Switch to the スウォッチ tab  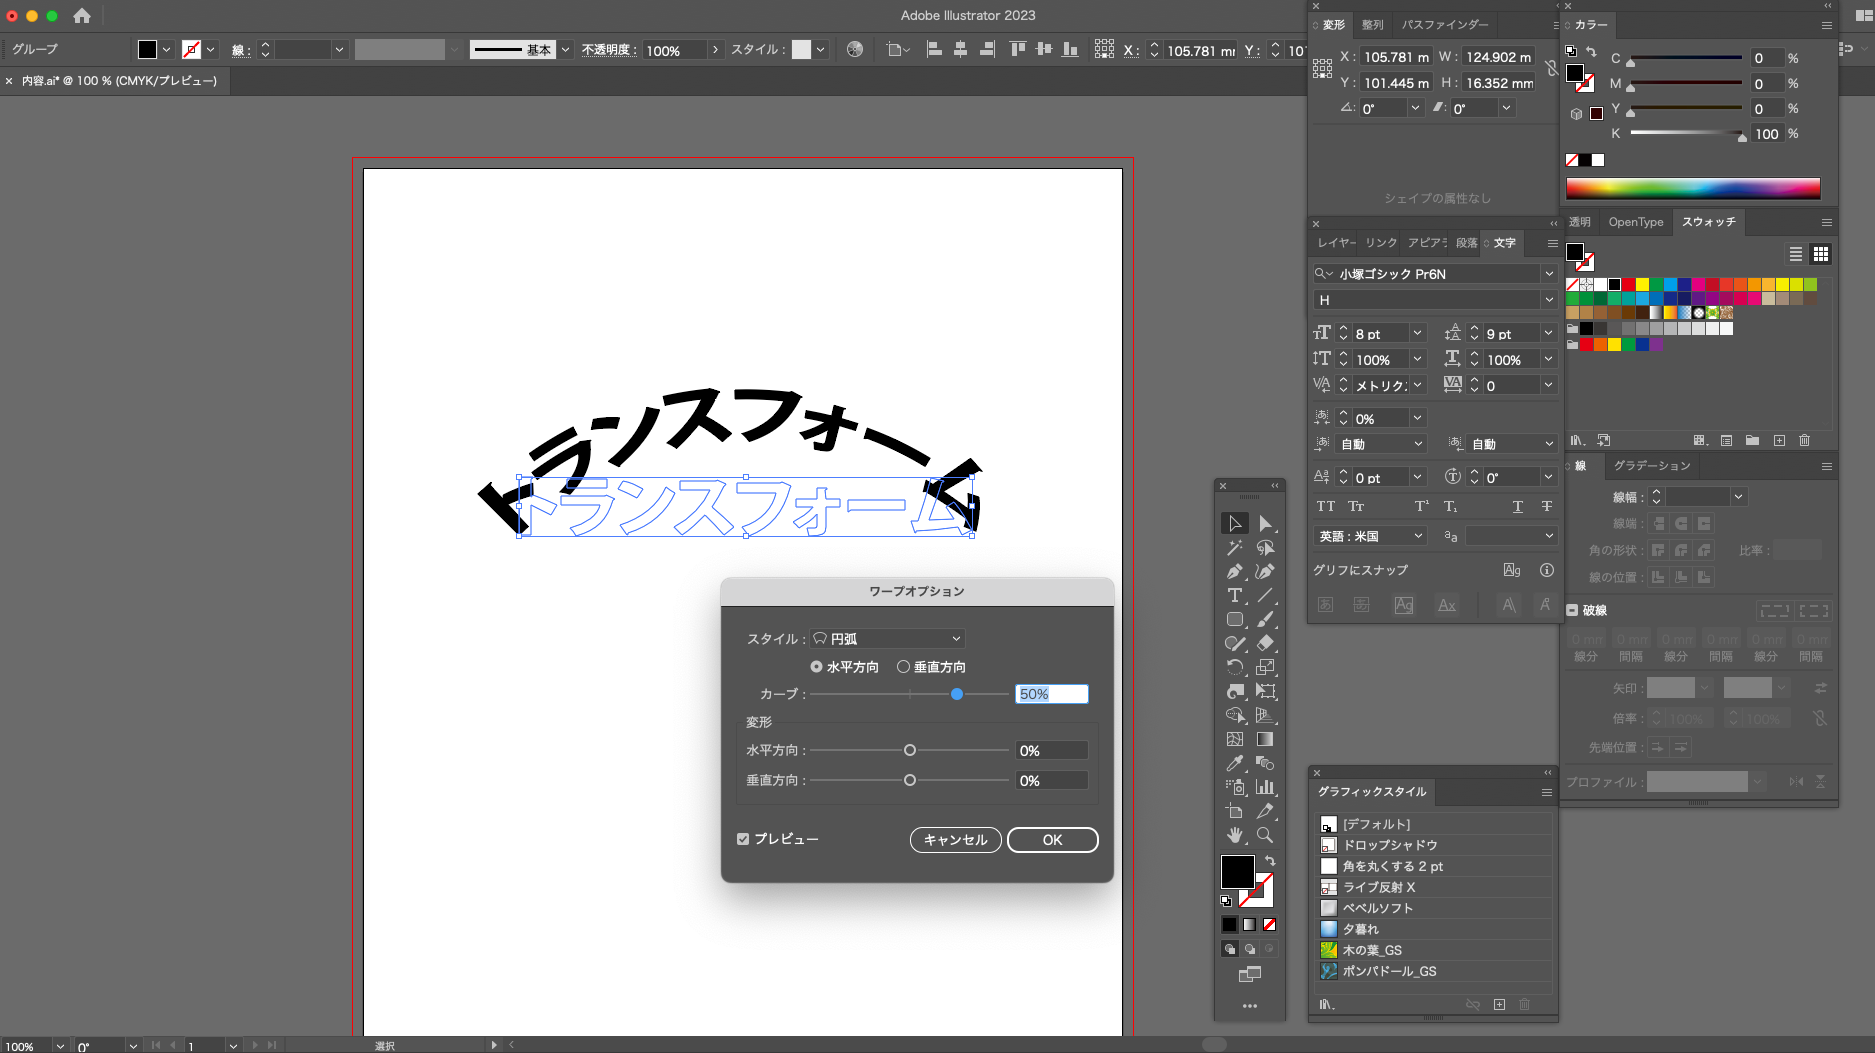(1709, 222)
